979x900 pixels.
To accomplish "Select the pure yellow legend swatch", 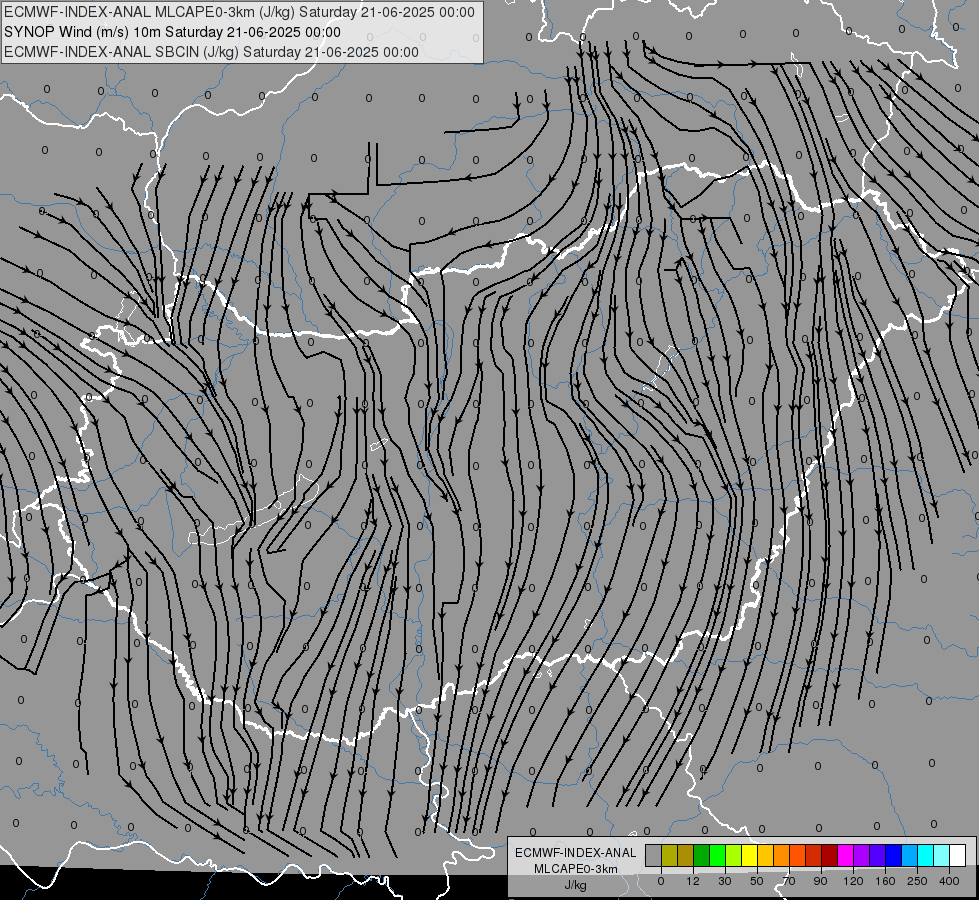I will point(750,855).
